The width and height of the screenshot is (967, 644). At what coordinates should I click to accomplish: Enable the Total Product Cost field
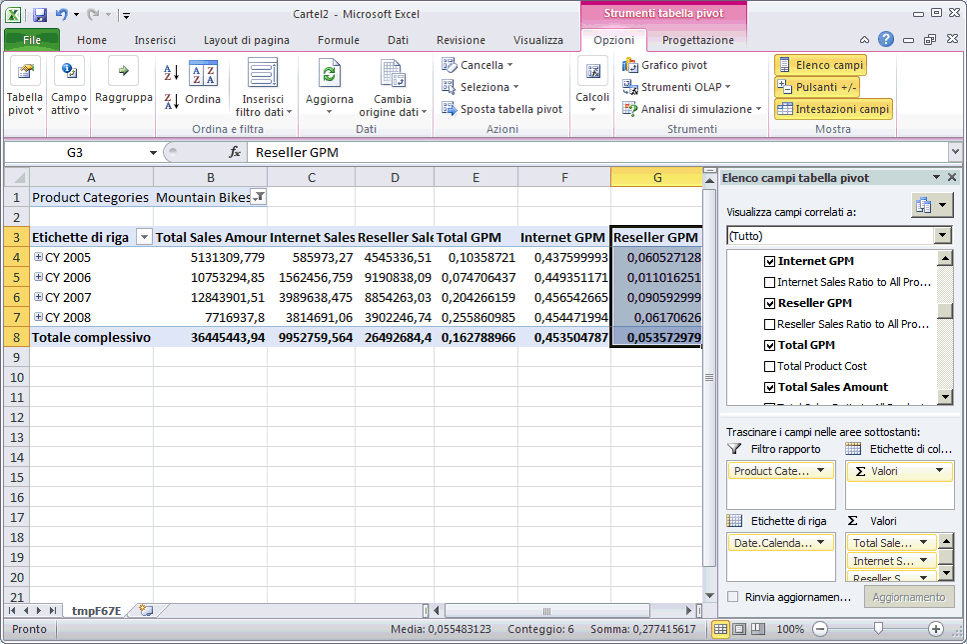[769, 366]
